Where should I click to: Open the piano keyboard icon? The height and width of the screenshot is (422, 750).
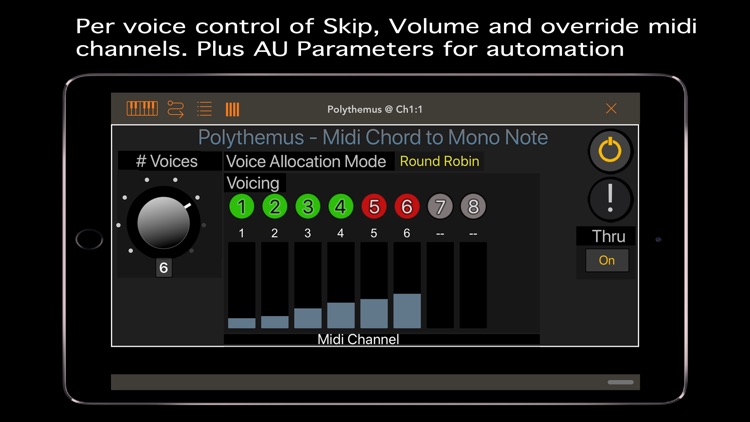tap(142, 109)
